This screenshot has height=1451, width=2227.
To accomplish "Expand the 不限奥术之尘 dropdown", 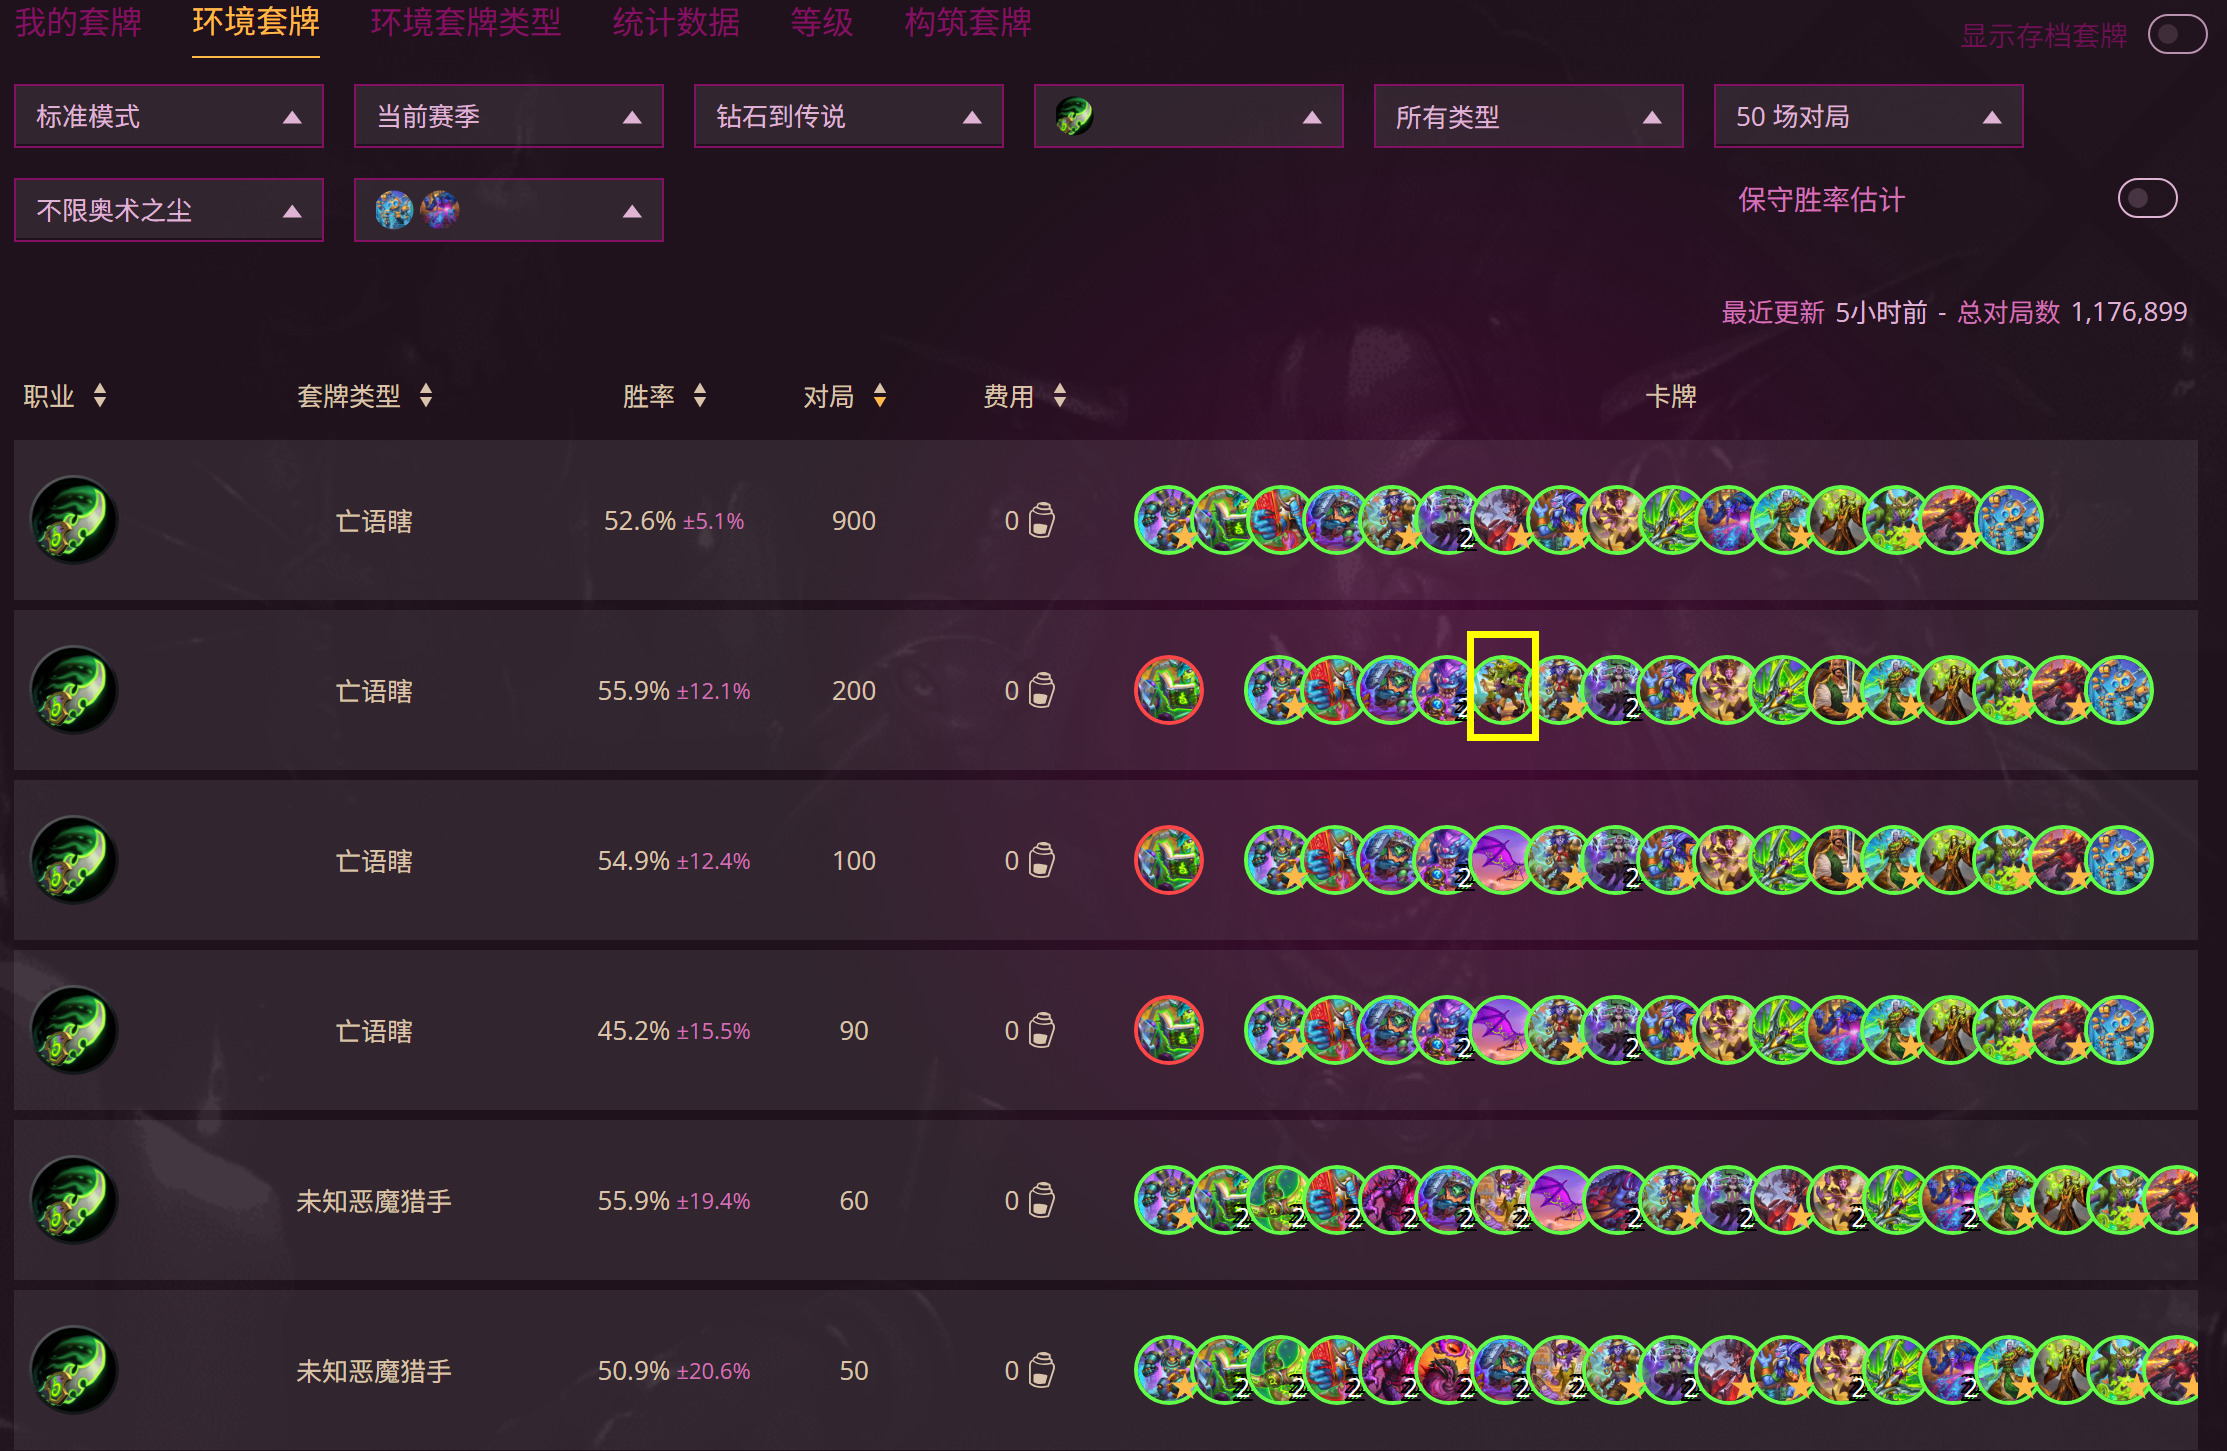I will point(169,210).
